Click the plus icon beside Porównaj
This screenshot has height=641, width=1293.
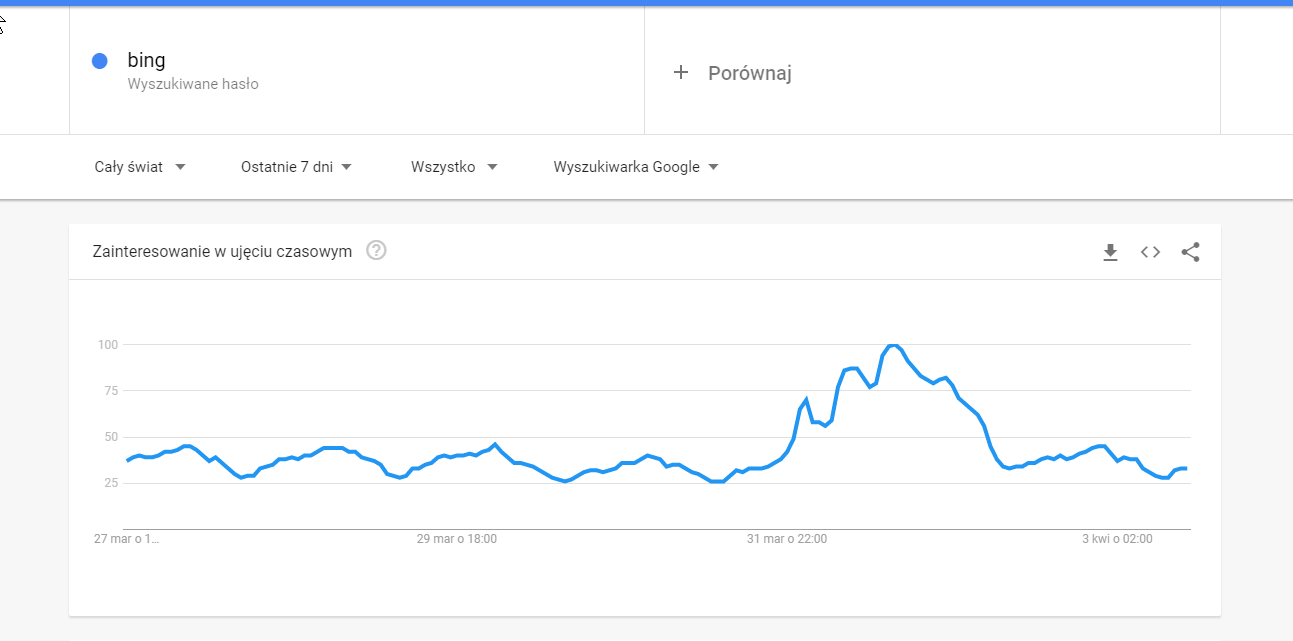(x=681, y=72)
